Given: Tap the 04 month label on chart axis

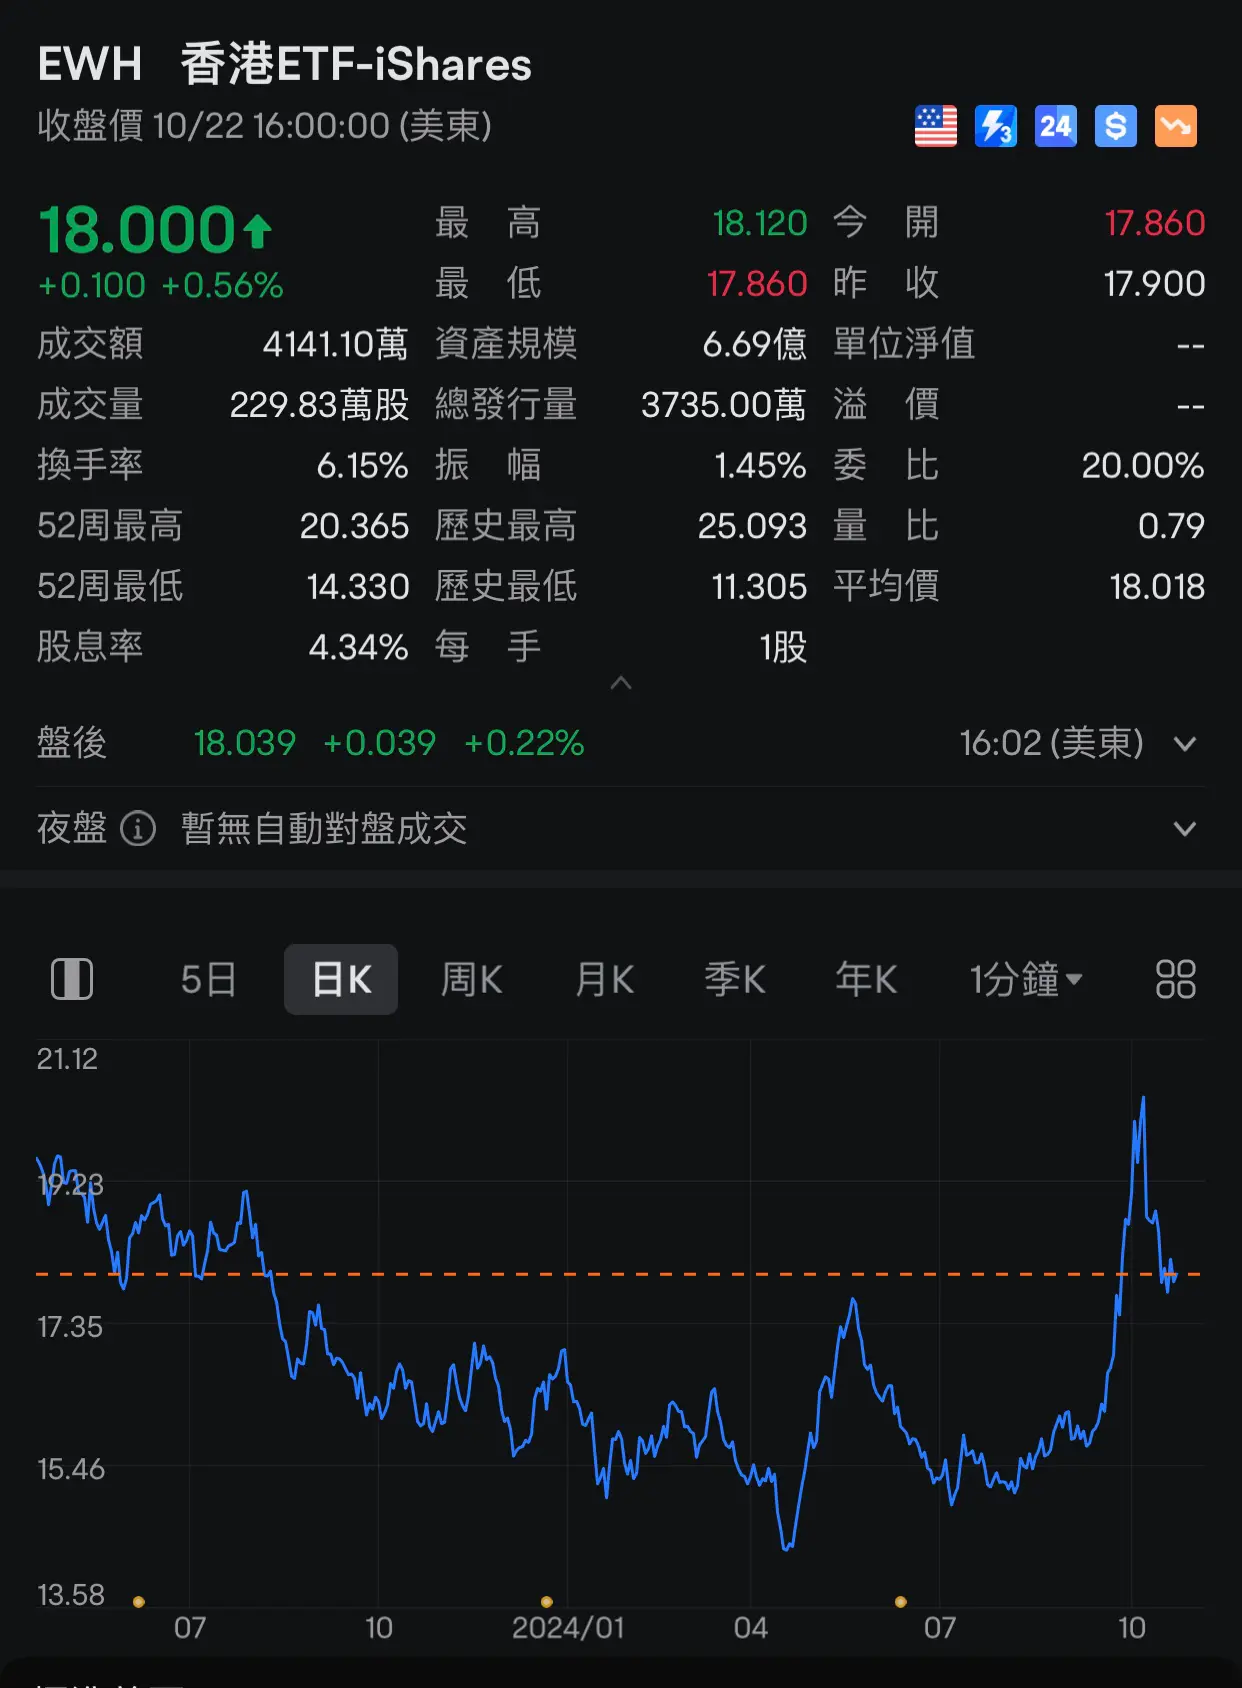Looking at the screenshot, I should click(750, 1628).
